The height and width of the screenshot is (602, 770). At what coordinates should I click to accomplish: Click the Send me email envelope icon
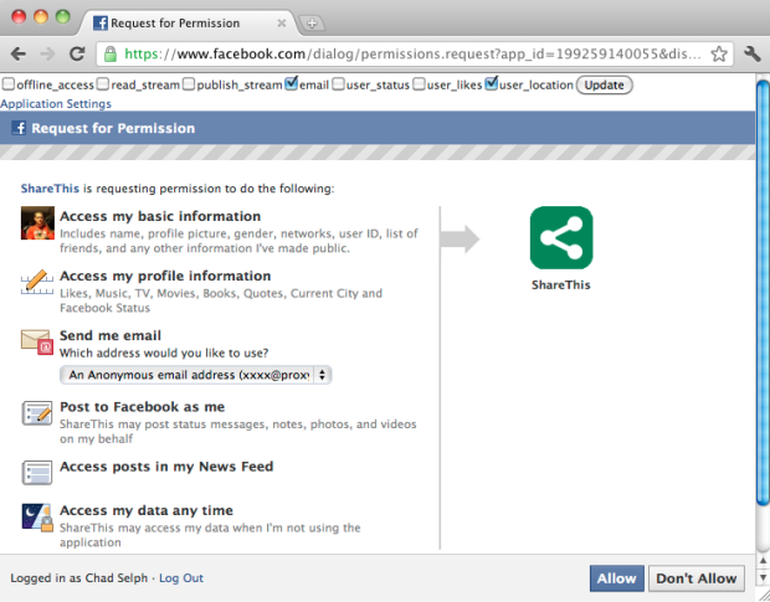[37, 342]
